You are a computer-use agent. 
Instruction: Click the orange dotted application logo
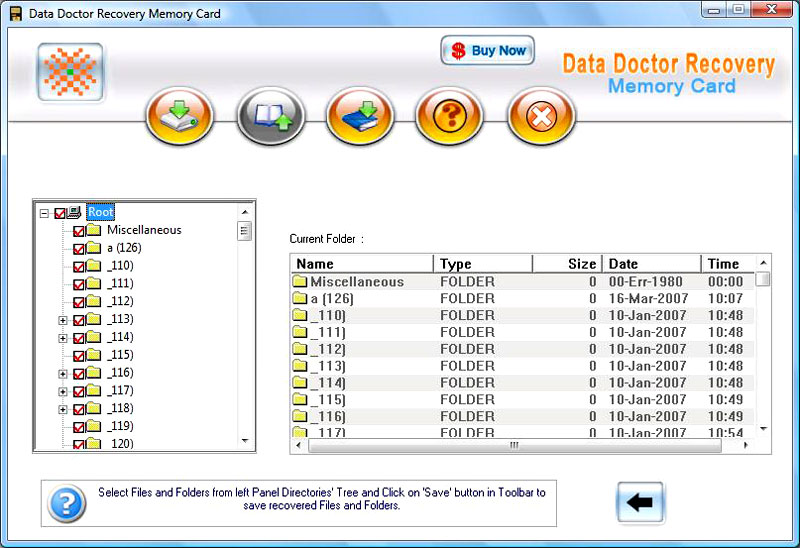pos(70,72)
